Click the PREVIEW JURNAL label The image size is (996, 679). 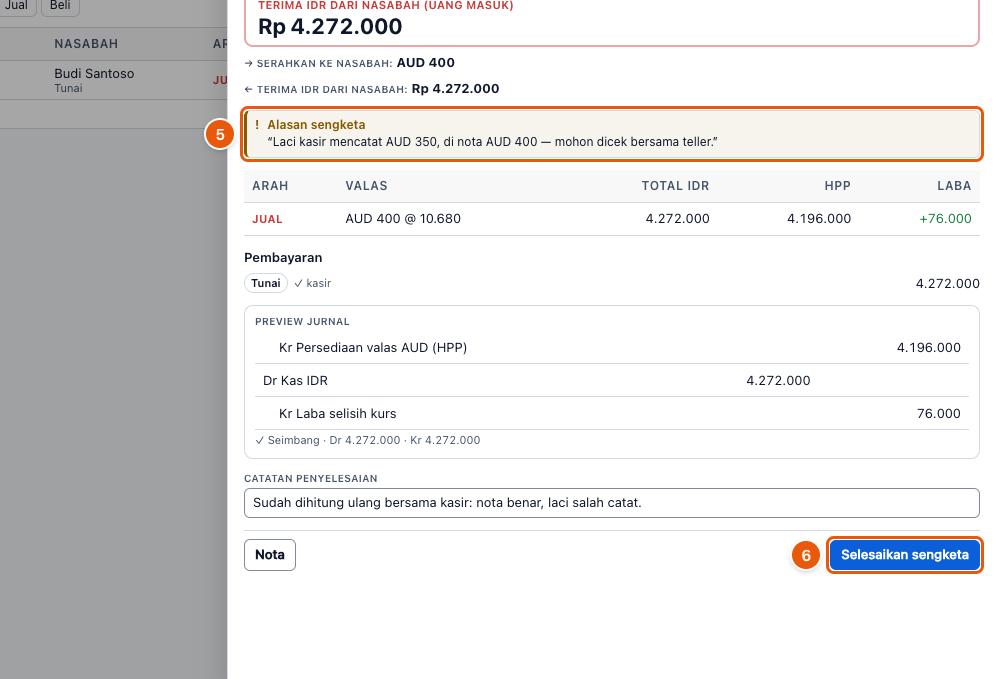[302, 322]
